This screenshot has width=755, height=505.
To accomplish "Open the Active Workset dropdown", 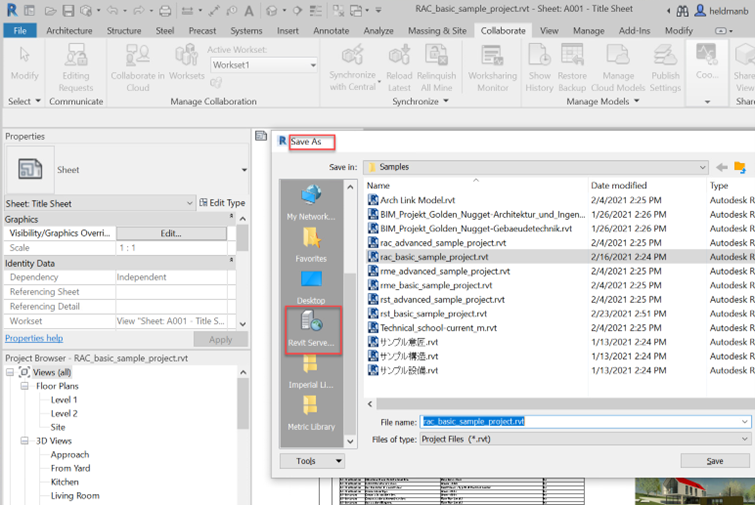I will pos(313,65).
